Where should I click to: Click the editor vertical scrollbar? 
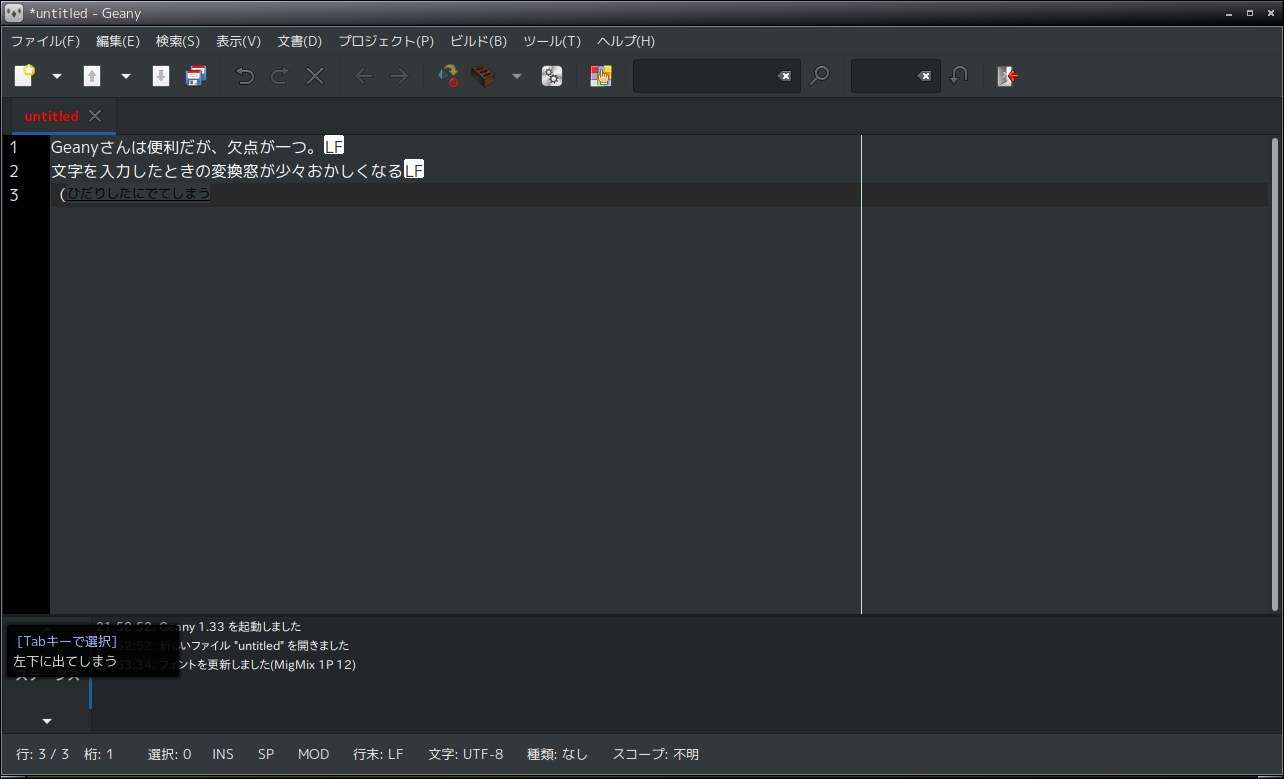pyautogui.click(x=1275, y=375)
